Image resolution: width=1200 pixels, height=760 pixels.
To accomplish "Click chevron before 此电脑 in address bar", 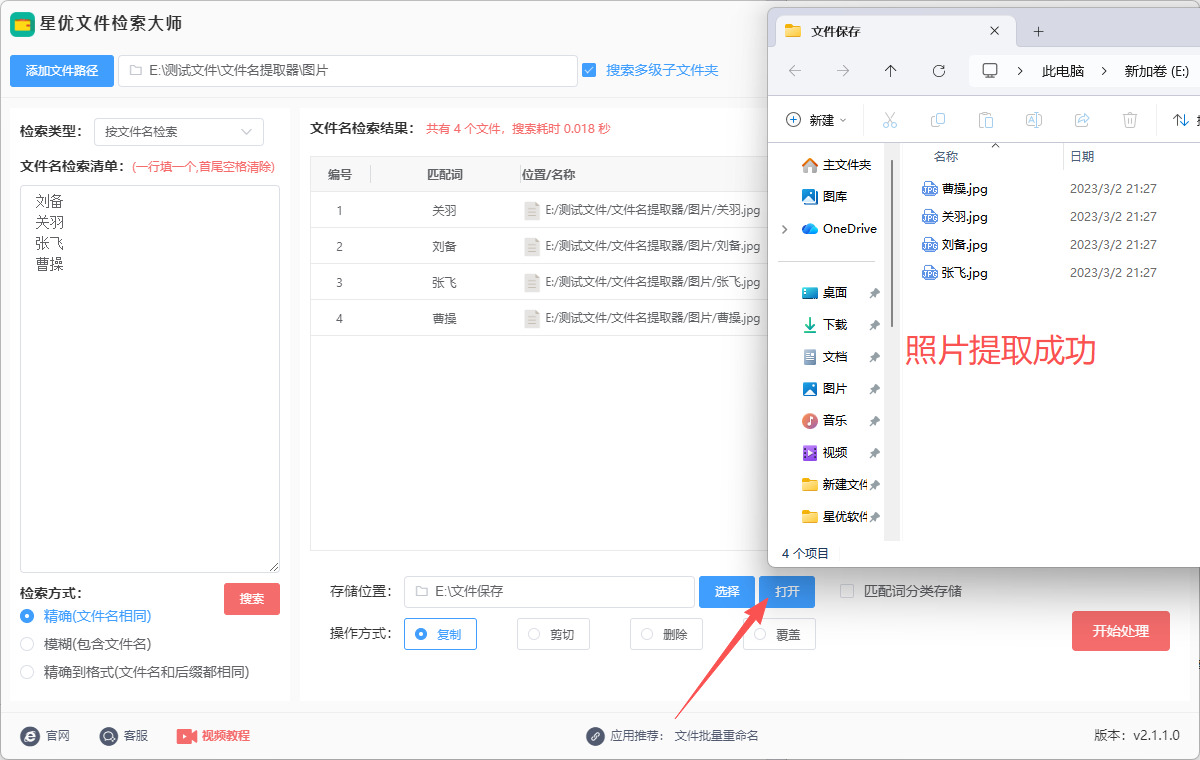I will [x=1020, y=71].
